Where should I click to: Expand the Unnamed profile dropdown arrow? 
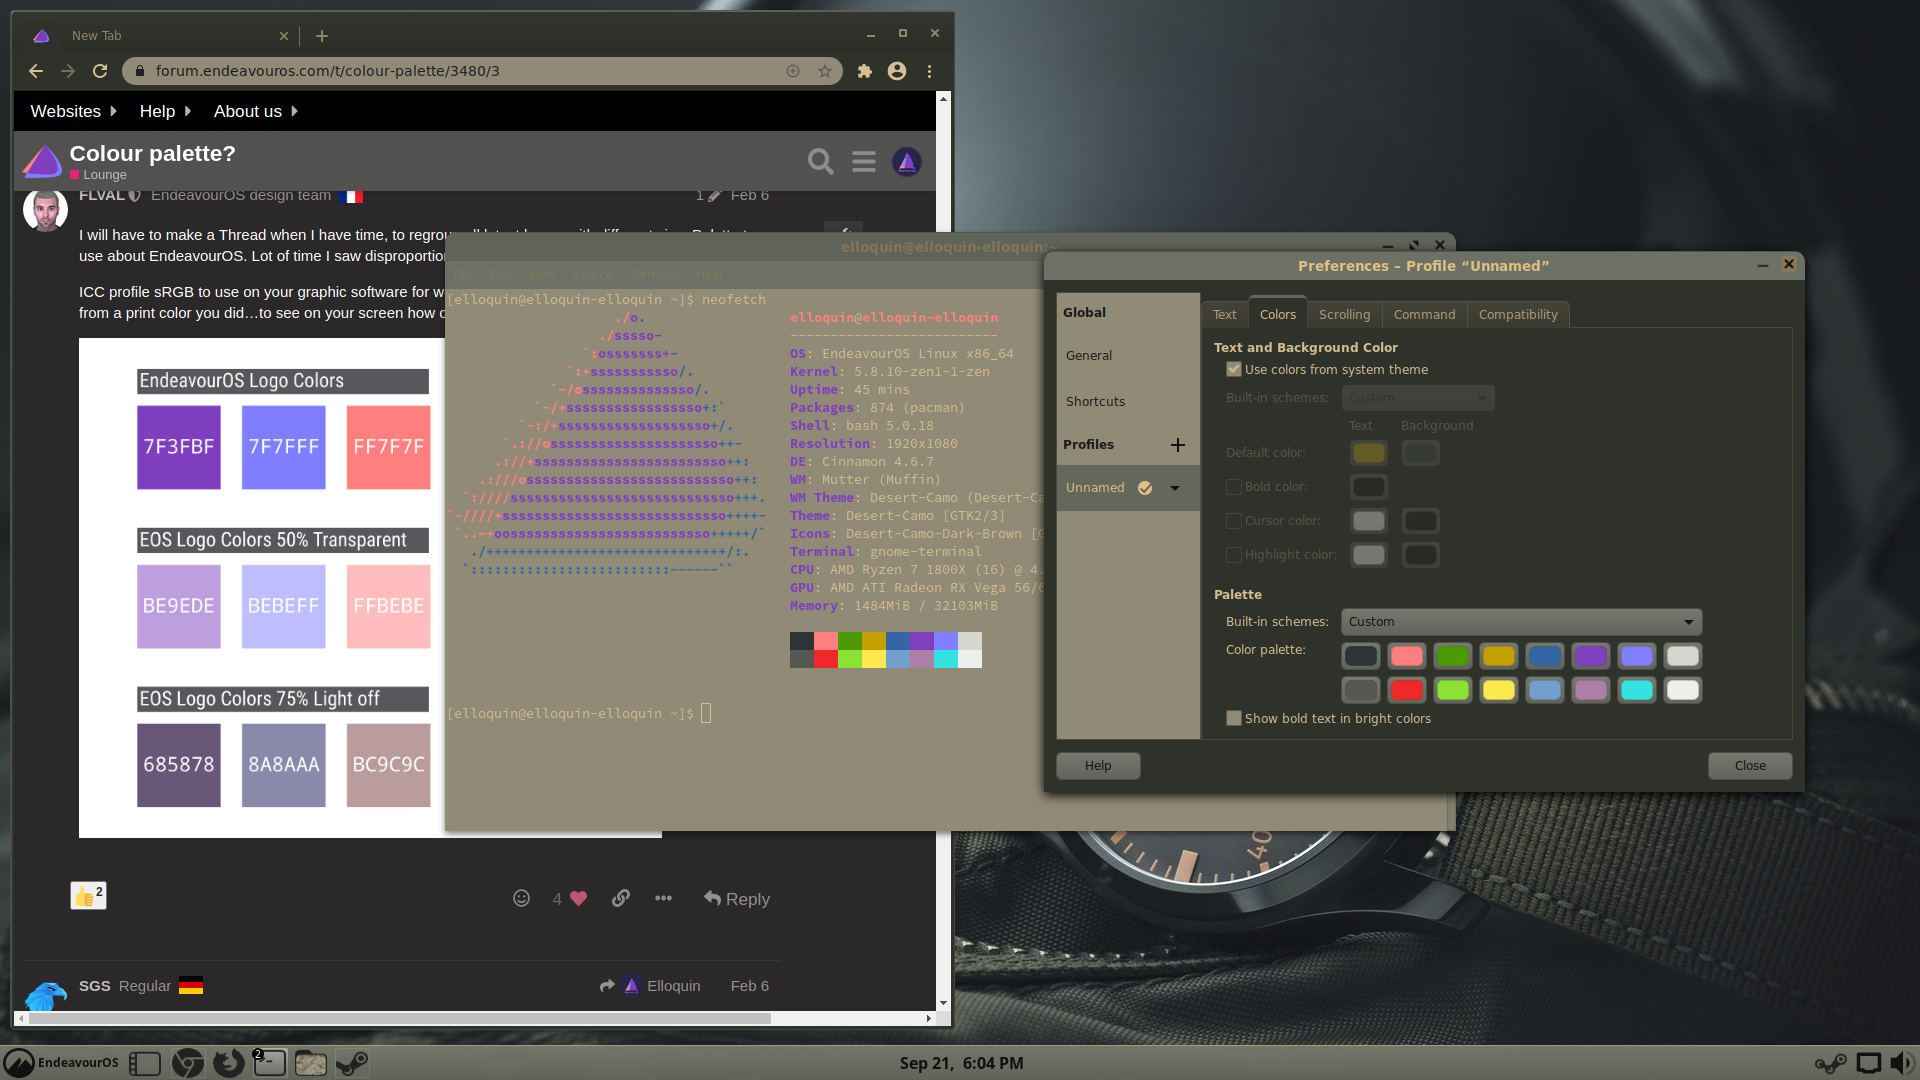pyautogui.click(x=1174, y=487)
